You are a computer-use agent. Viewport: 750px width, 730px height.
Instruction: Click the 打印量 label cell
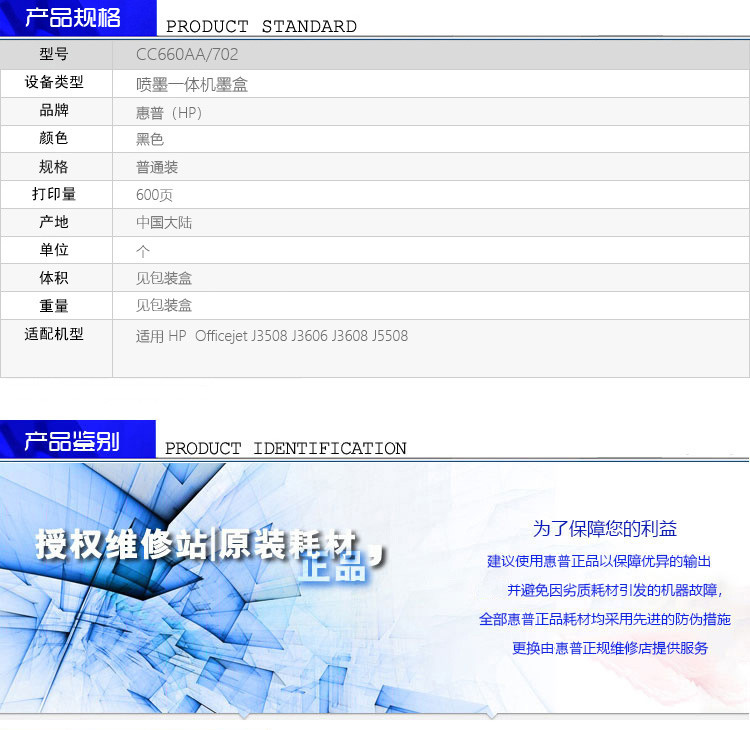click(x=56, y=194)
